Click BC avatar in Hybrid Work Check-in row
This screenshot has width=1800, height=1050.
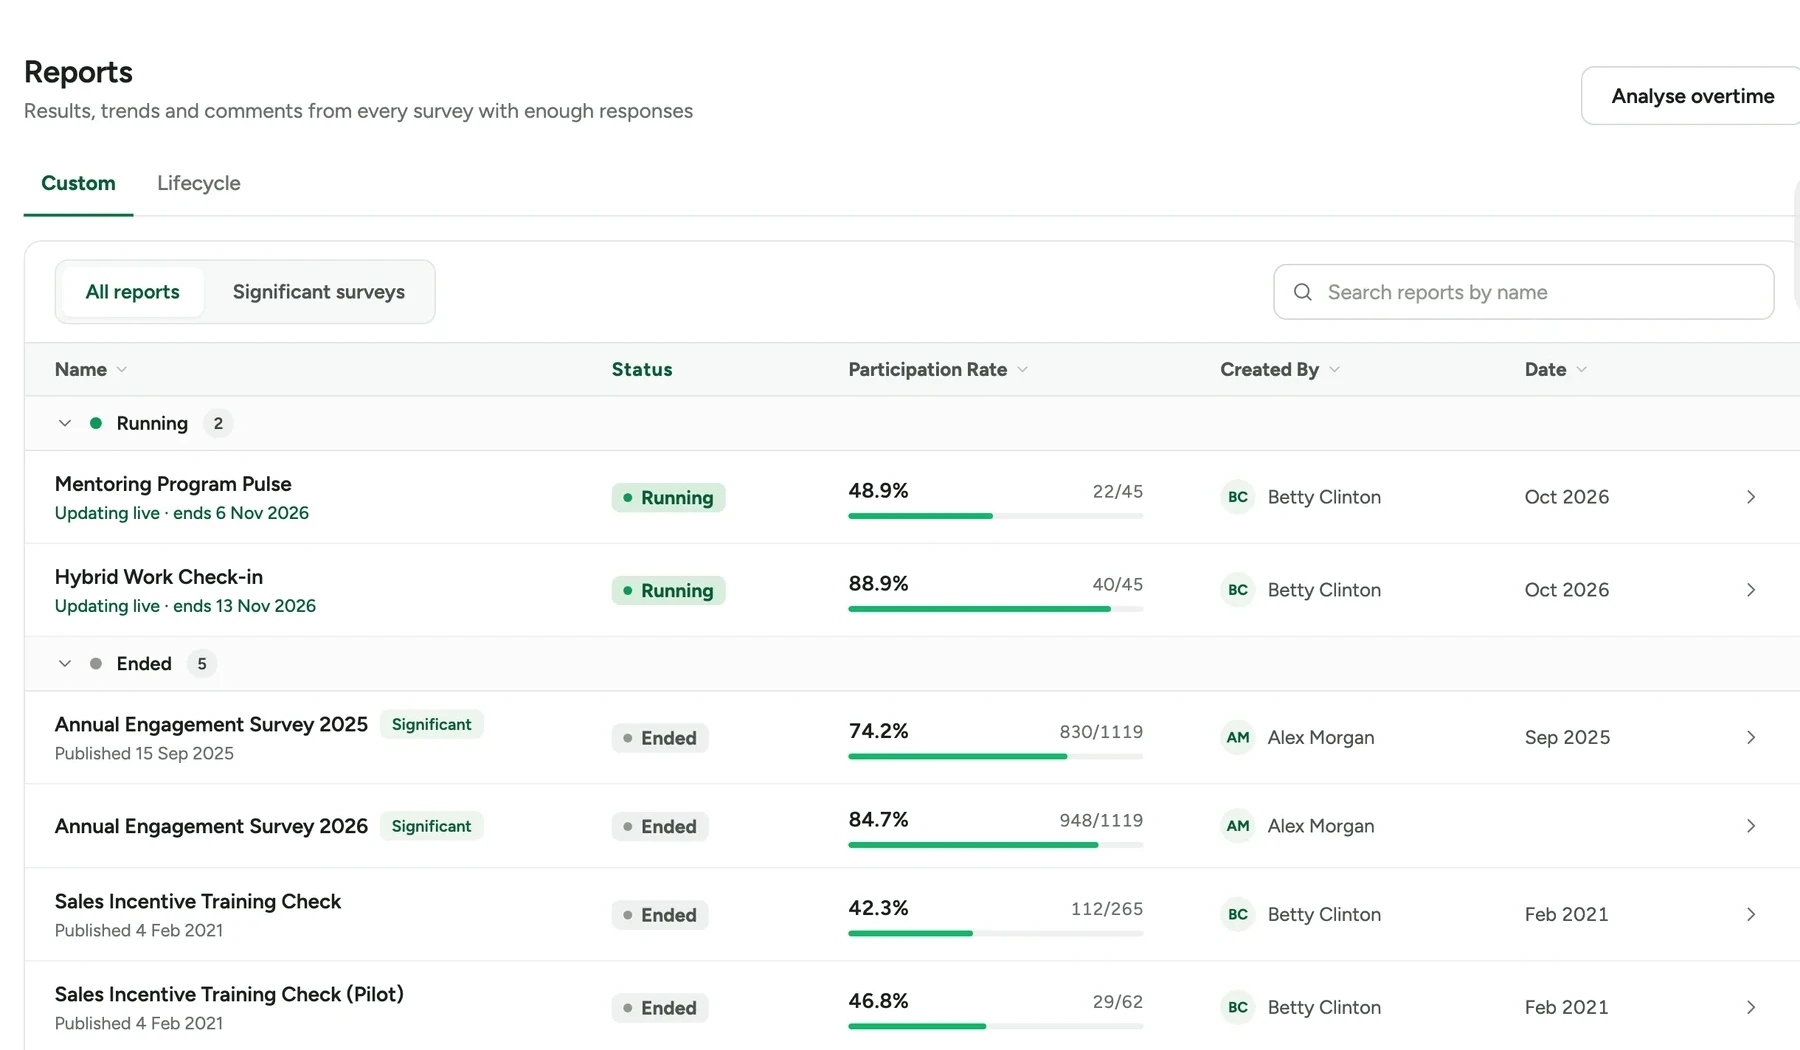1238,590
